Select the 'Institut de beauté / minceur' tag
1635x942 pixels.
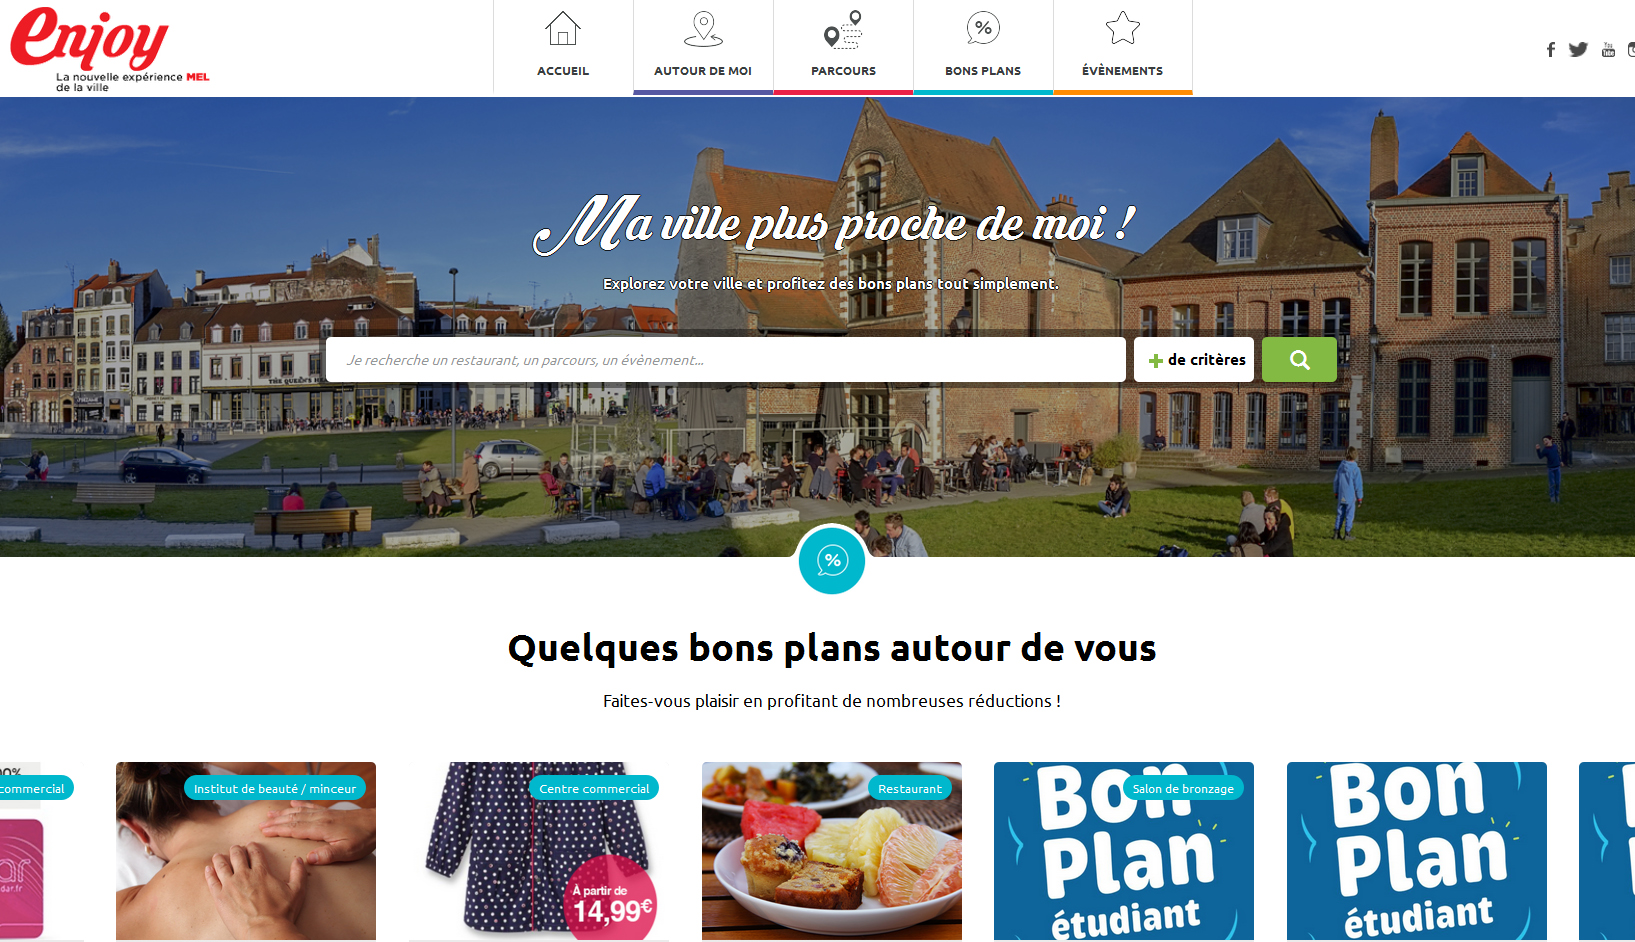(275, 788)
